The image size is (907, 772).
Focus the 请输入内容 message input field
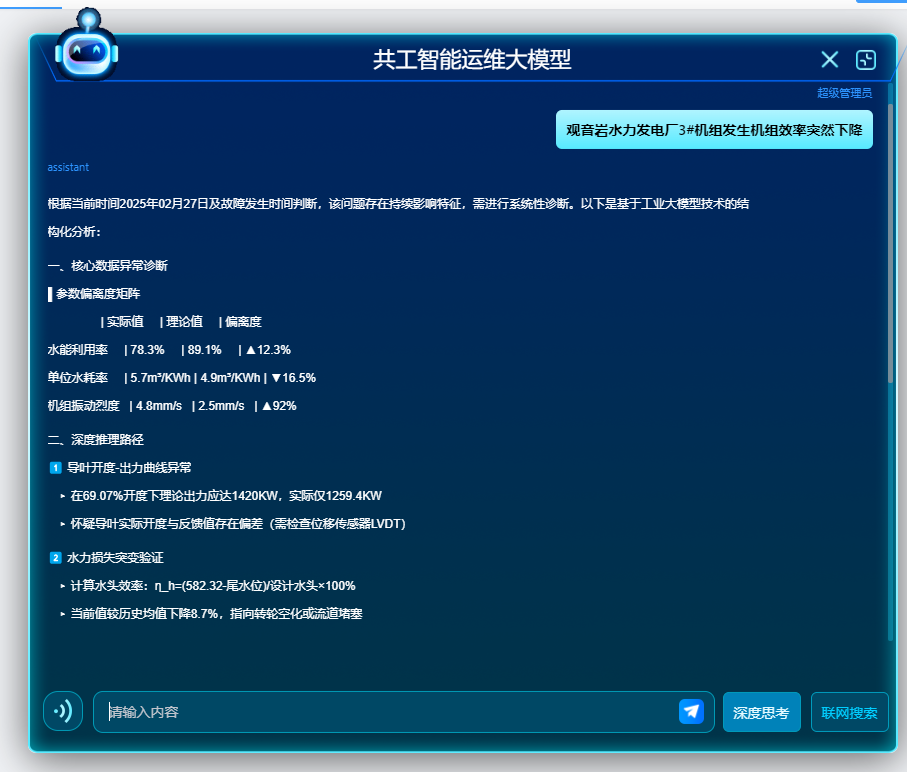[x=390, y=712]
